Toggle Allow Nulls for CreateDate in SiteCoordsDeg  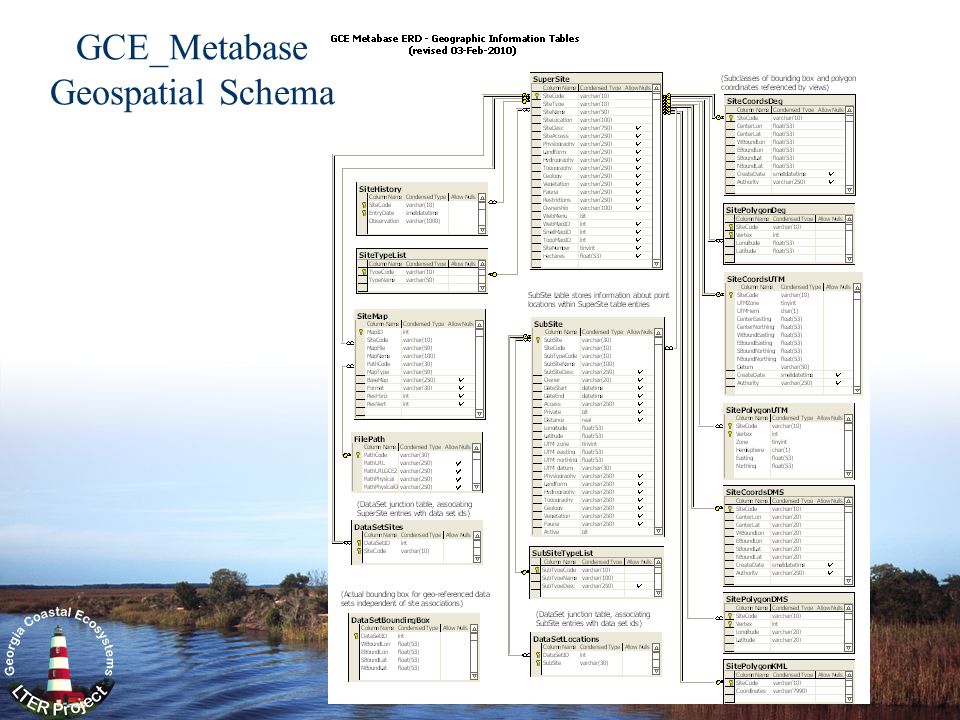pyautogui.click(x=831, y=174)
